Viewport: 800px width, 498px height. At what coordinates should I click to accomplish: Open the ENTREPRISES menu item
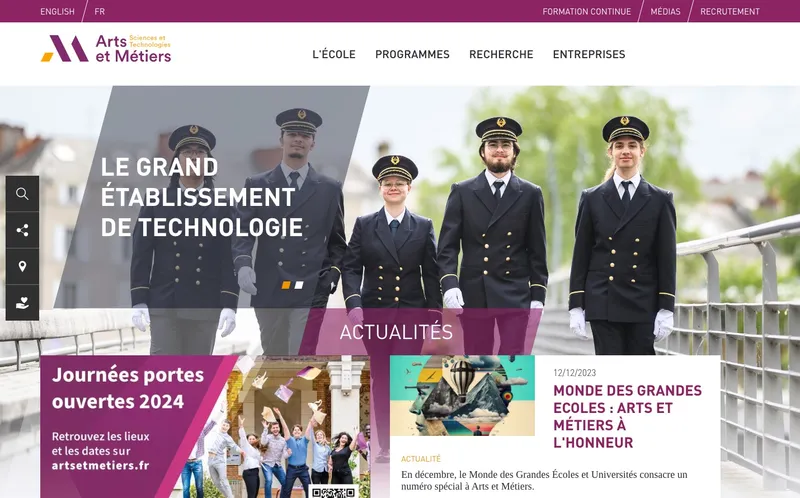point(589,54)
